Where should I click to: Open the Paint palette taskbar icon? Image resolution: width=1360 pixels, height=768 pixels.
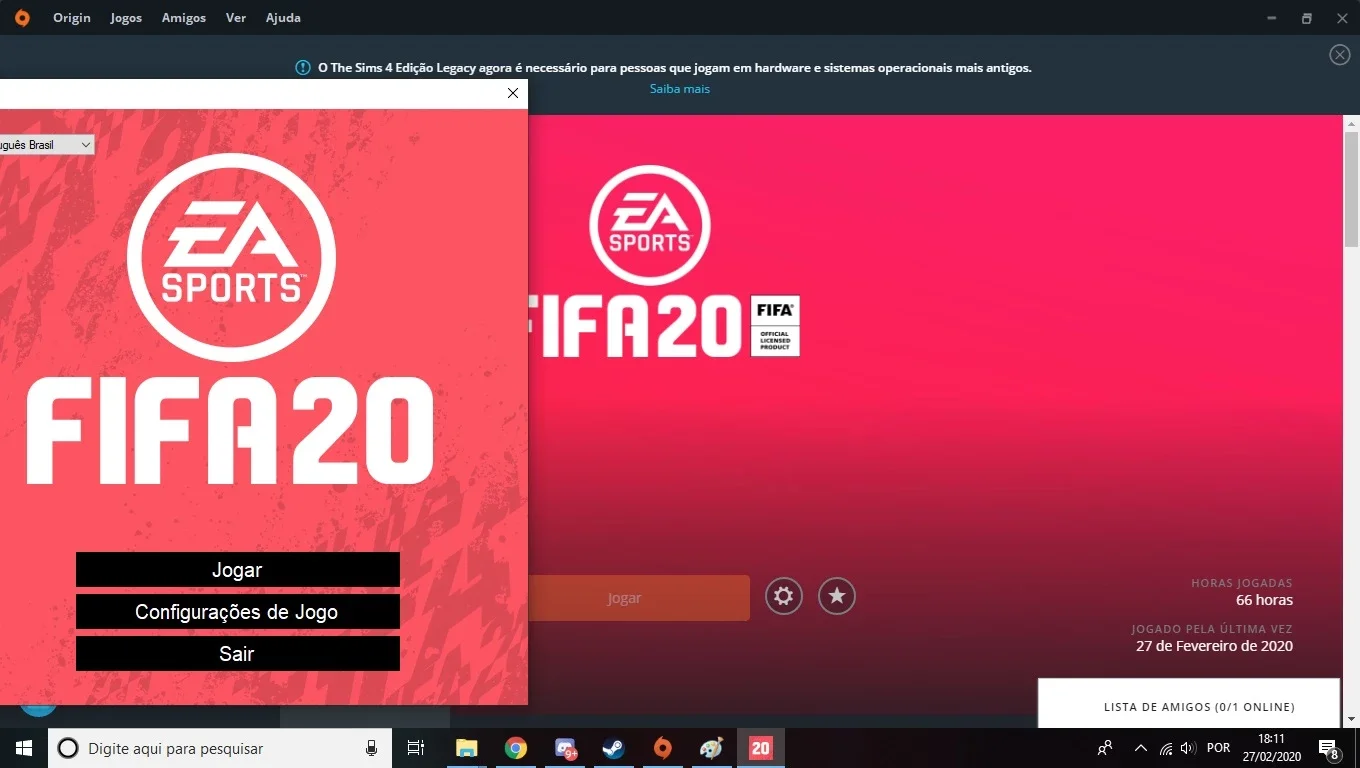[x=711, y=748]
